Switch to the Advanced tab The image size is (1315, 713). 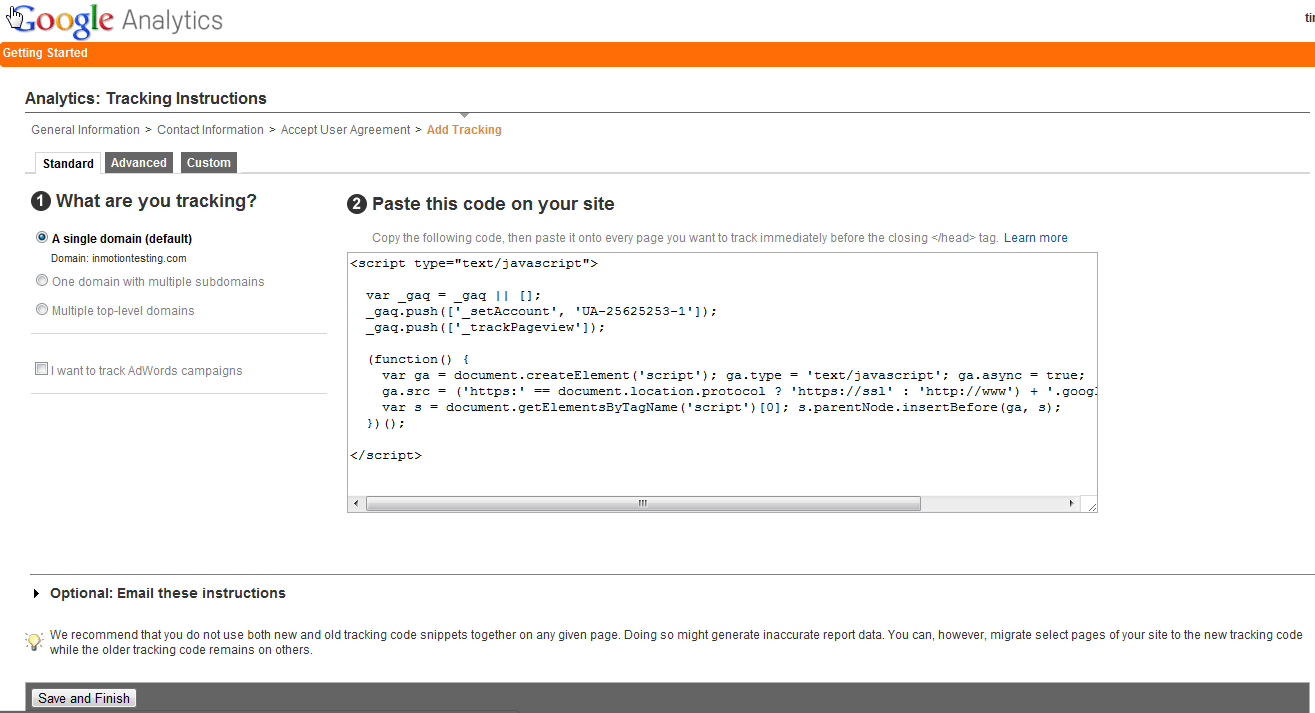tap(139, 163)
